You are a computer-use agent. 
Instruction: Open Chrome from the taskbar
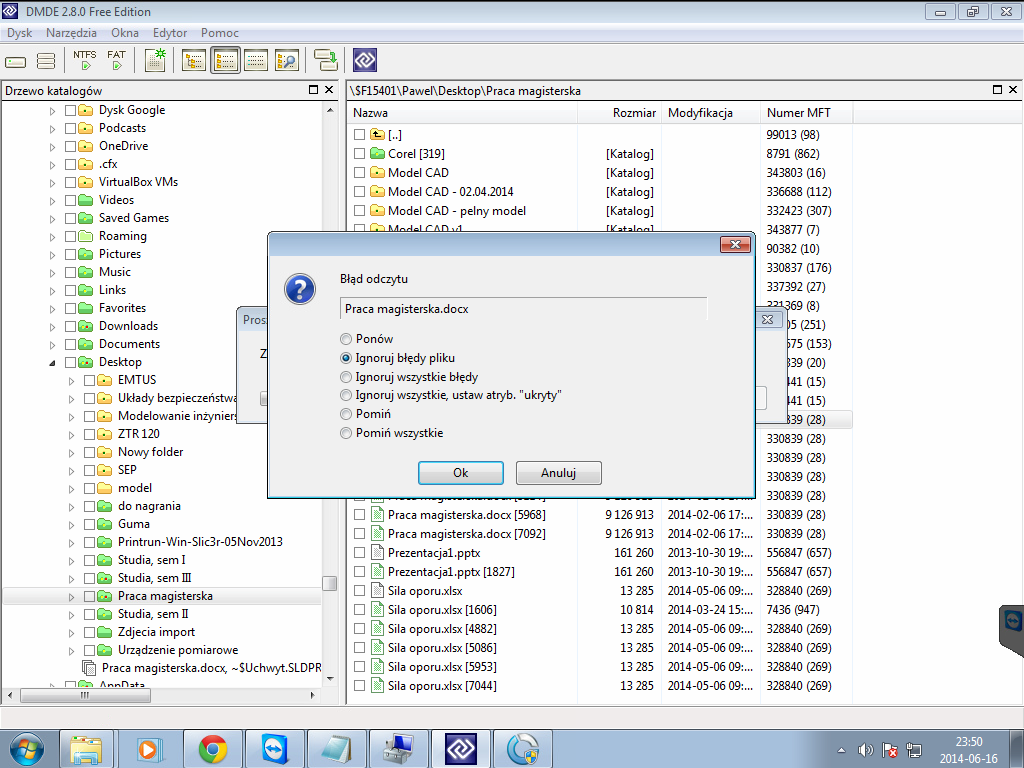click(213, 749)
